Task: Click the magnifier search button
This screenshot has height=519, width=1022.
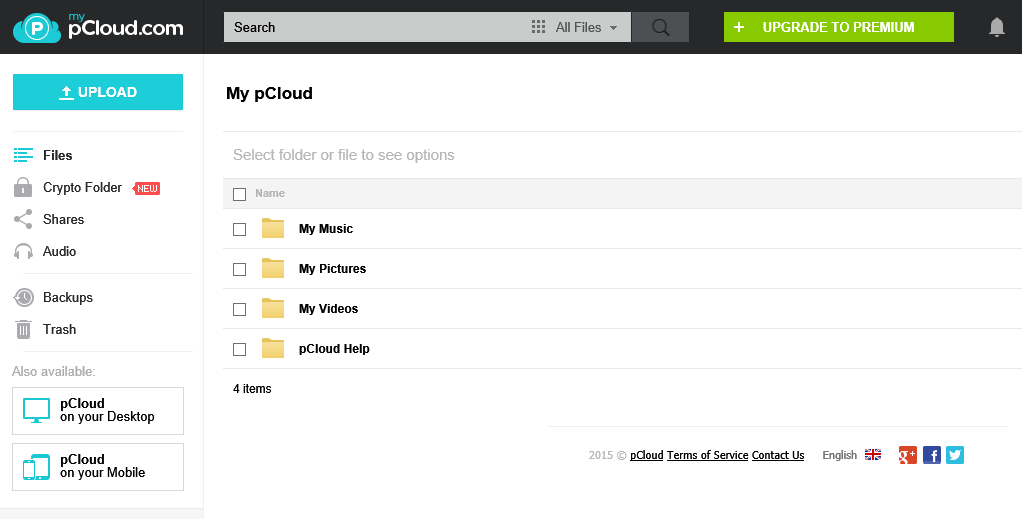Action: (660, 27)
